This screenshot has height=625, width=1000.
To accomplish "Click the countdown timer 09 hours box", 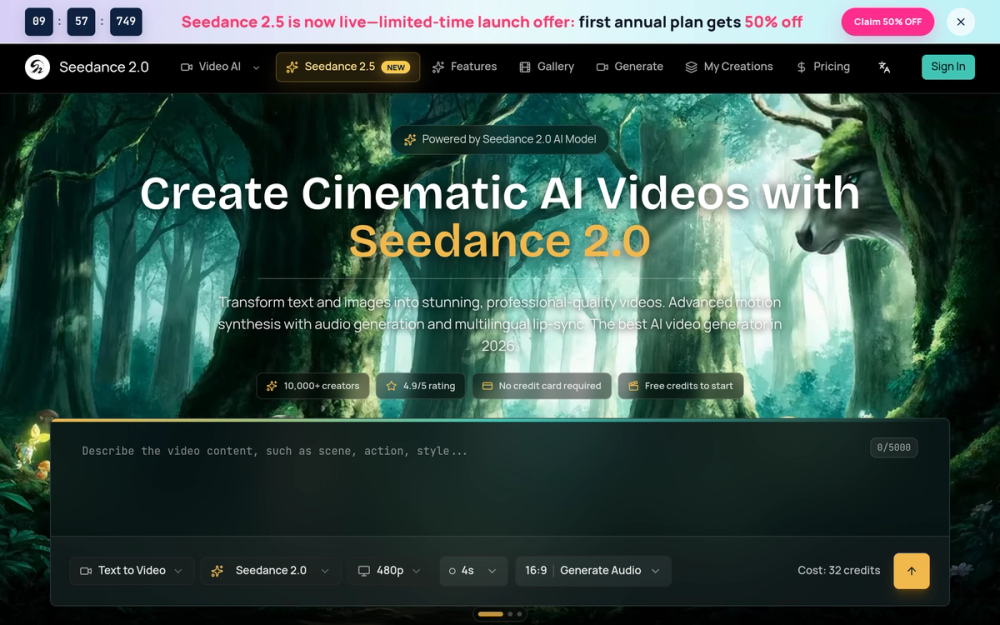I will pos(39,22).
